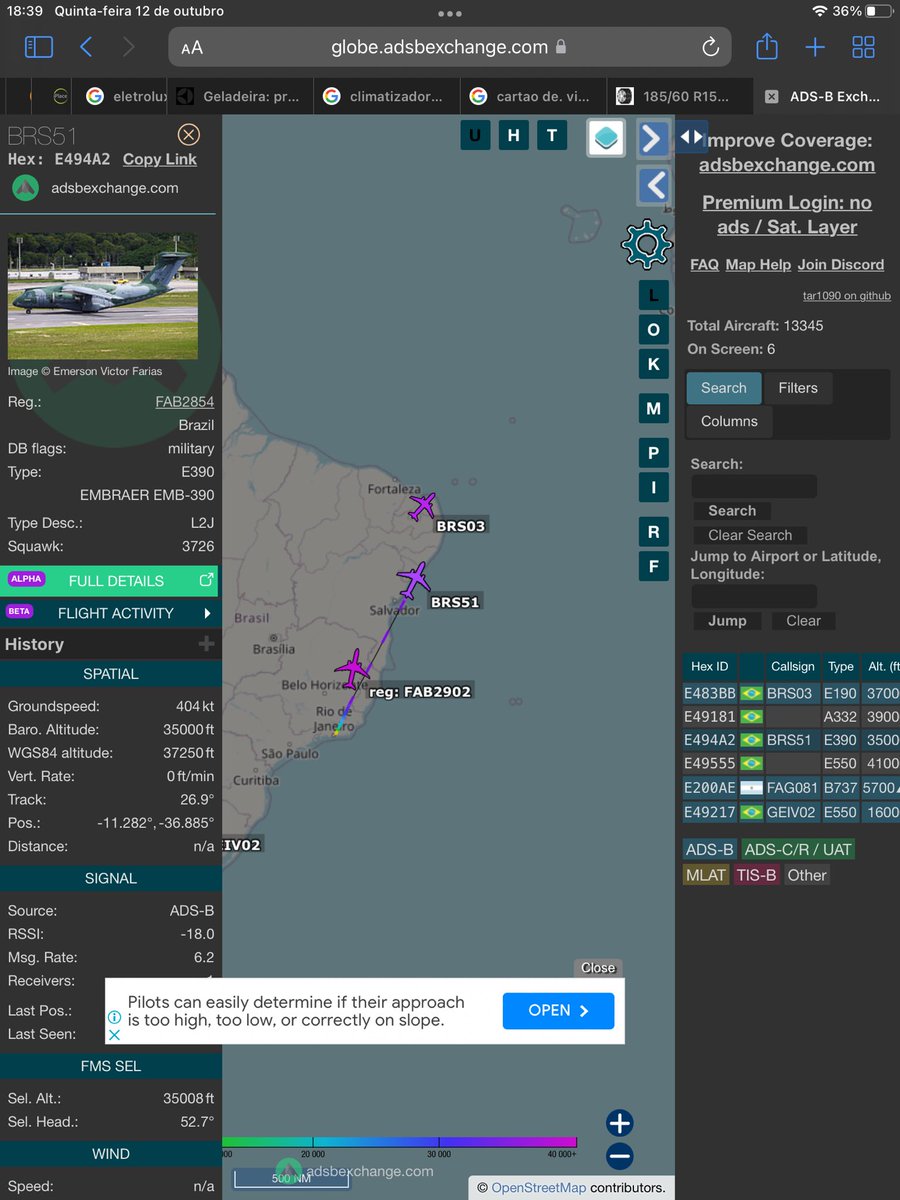Open the FAB2854 registration link

pyautogui.click(x=185, y=402)
